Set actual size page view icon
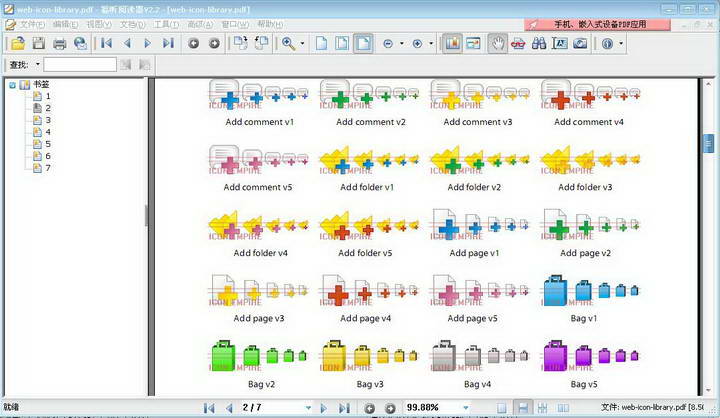The height and width of the screenshot is (418, 720). point(321,44)
